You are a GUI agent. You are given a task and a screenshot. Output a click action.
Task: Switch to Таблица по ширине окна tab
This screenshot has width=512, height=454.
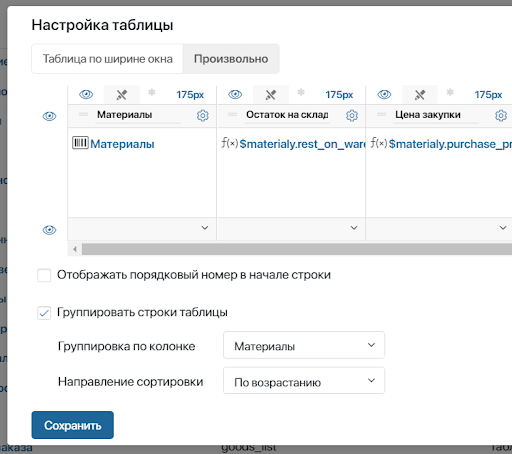click(107, 59)
